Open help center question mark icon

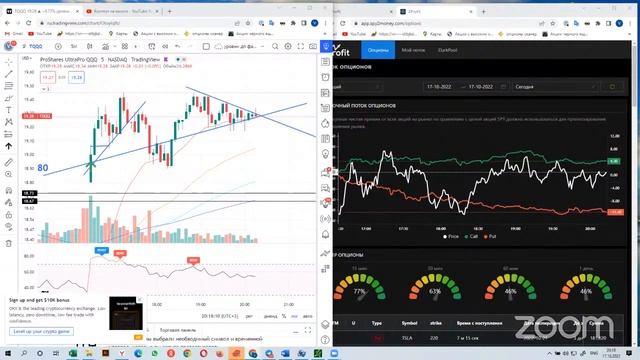tap(325, 340)
